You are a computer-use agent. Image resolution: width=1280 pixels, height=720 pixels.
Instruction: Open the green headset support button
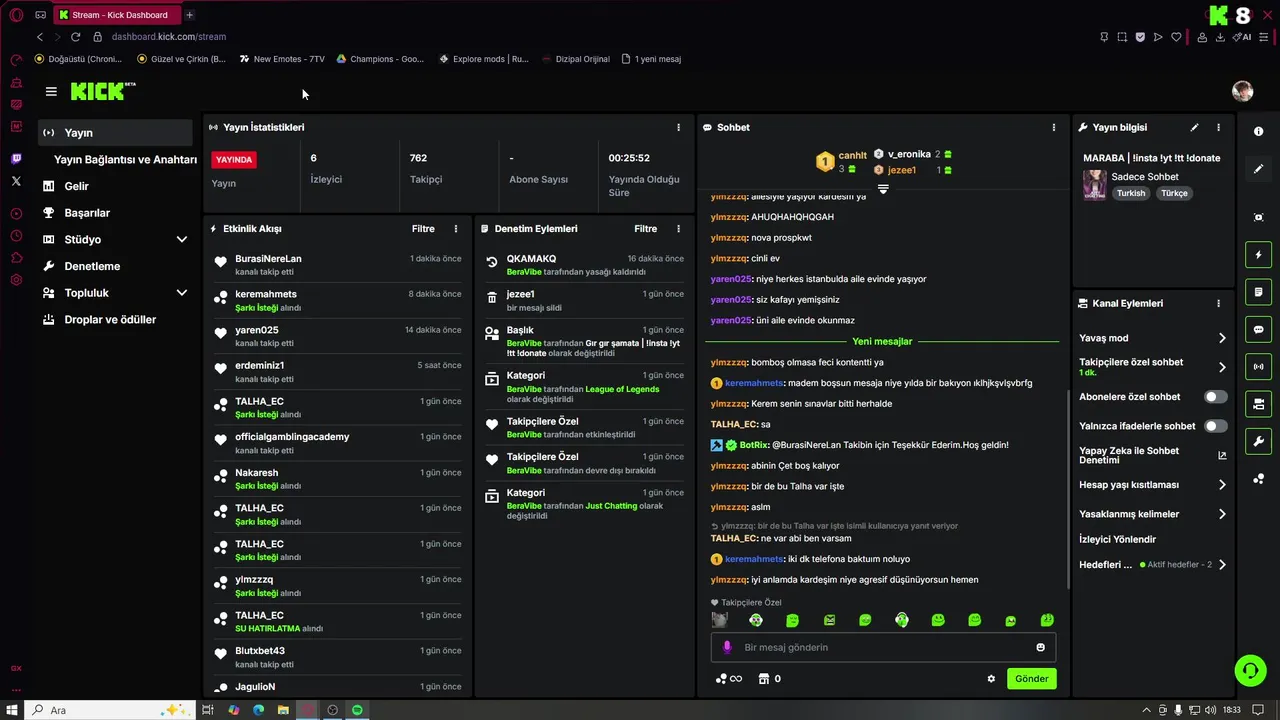[x=1250, y=670]
